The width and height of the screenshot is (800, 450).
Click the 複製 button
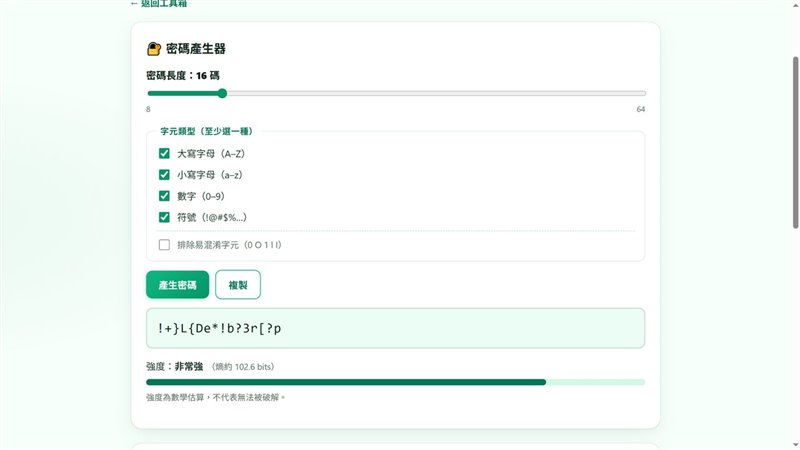[x=238, y=285]
